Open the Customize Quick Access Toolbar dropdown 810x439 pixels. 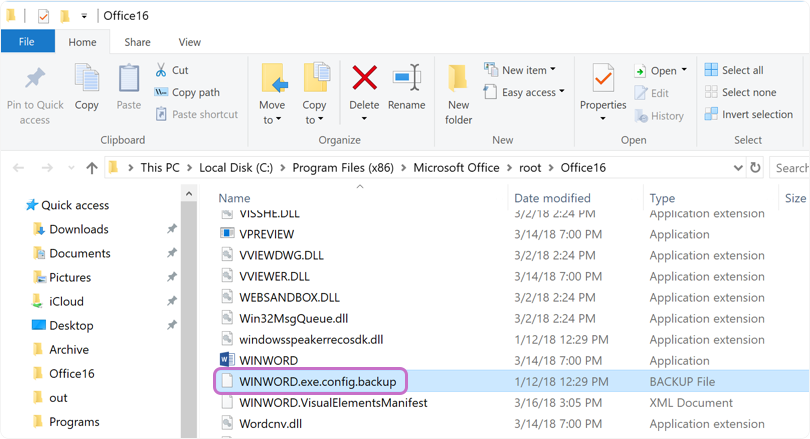click(84, 17)
